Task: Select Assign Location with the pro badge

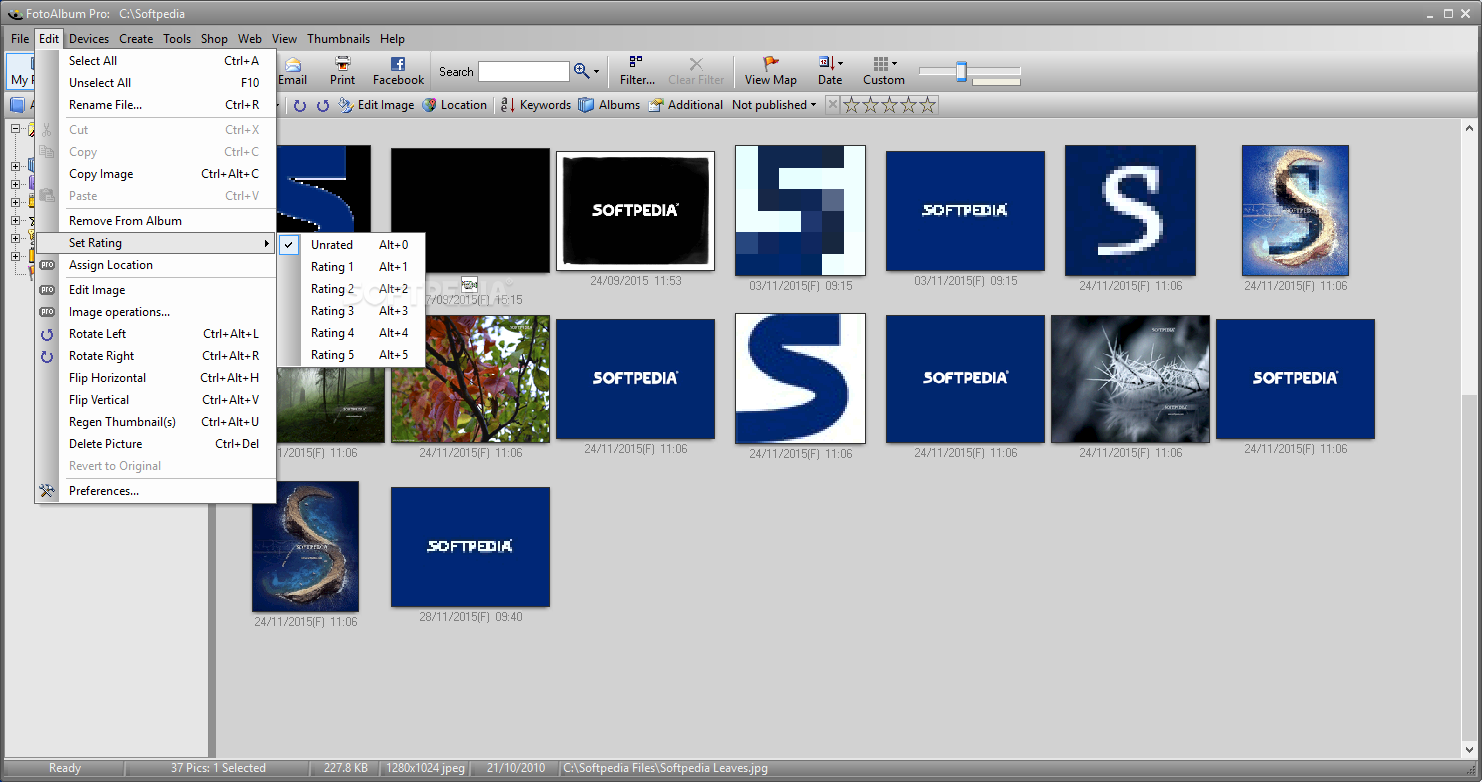Action: tap(155, 265)
